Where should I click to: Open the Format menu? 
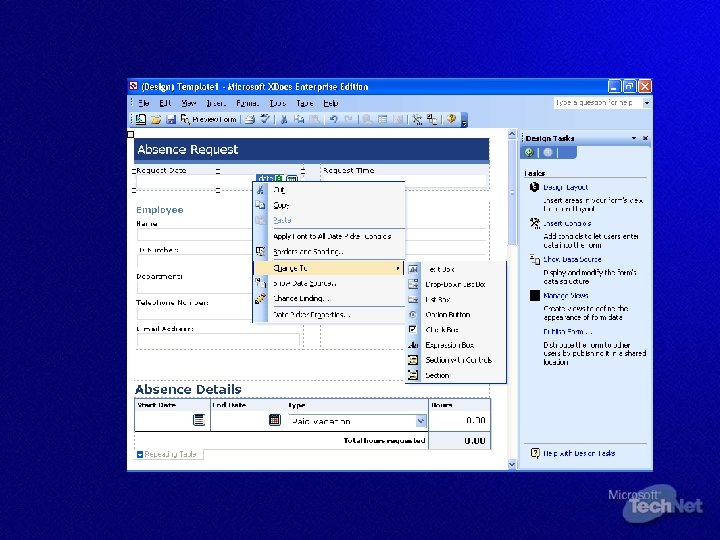click(x=247, y=103)
